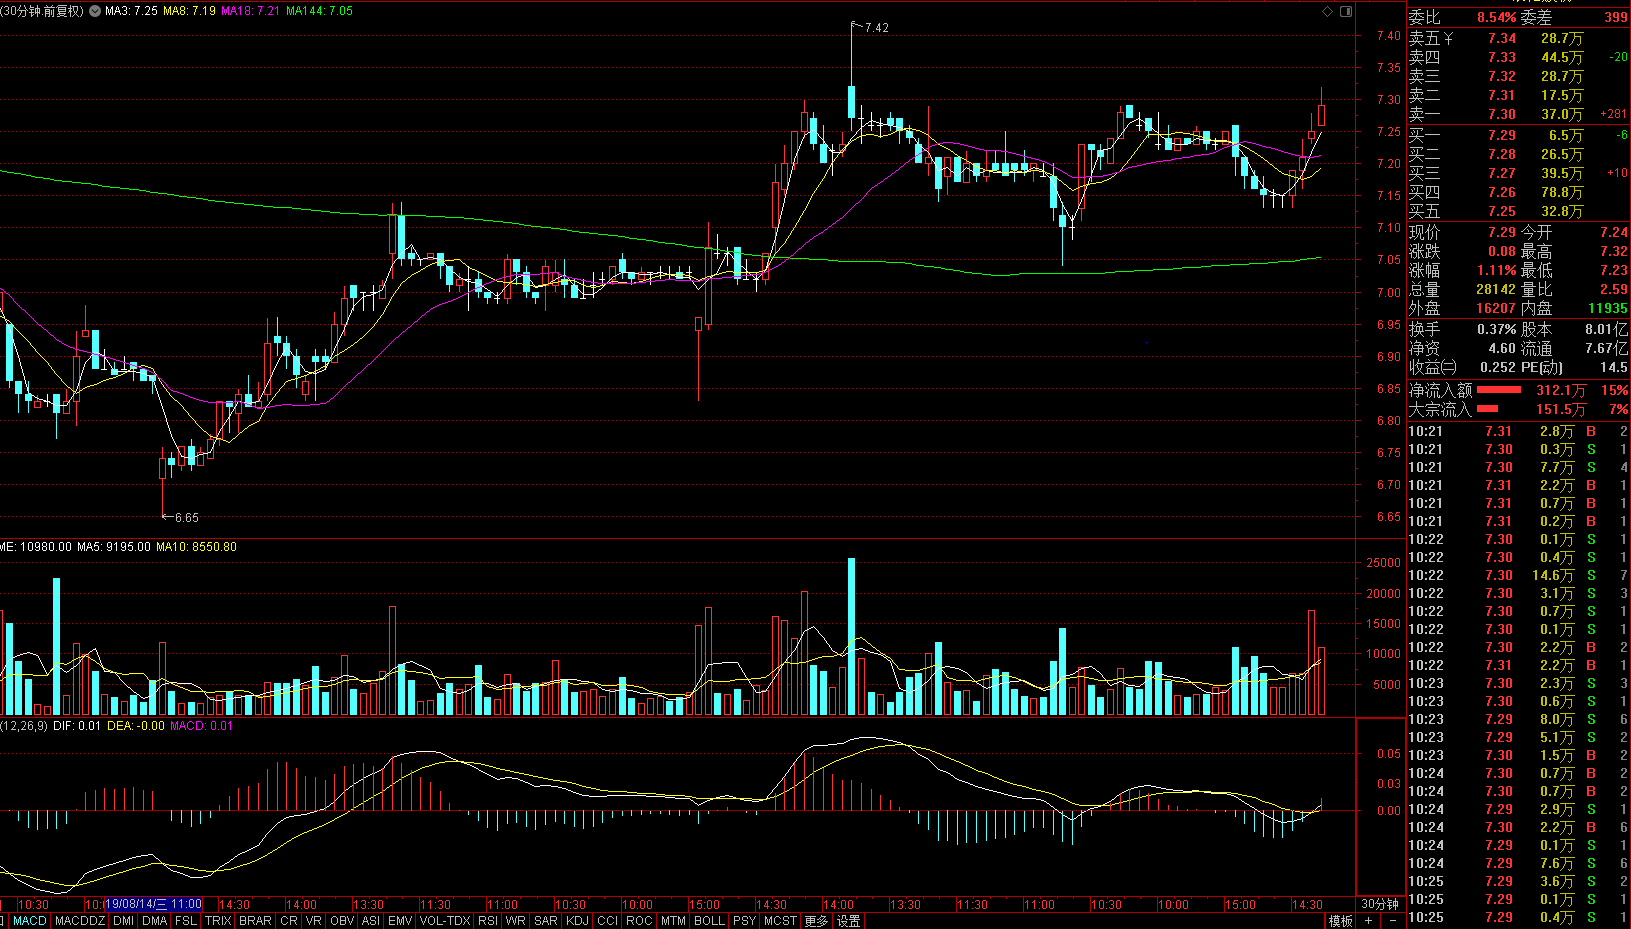Click the PE(动) 14.5 value
The height and width of the screenshot is (929, 1631).
point(1613,367)
